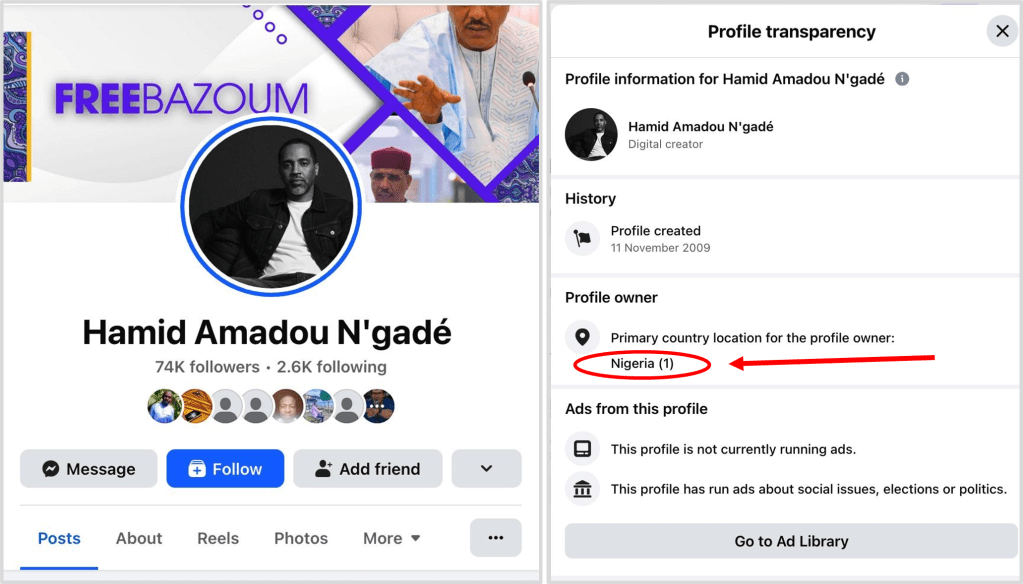1023x584 pixels.
Task: Open the More tab dropdown
Action: (x=391, y=538)
